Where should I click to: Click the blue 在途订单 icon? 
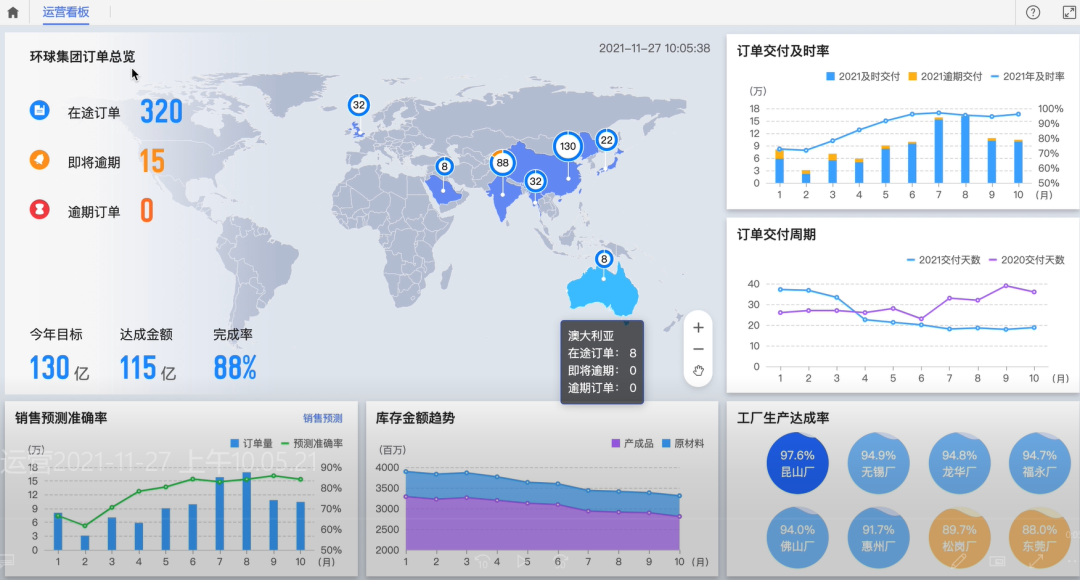click(x=39, y=111)
